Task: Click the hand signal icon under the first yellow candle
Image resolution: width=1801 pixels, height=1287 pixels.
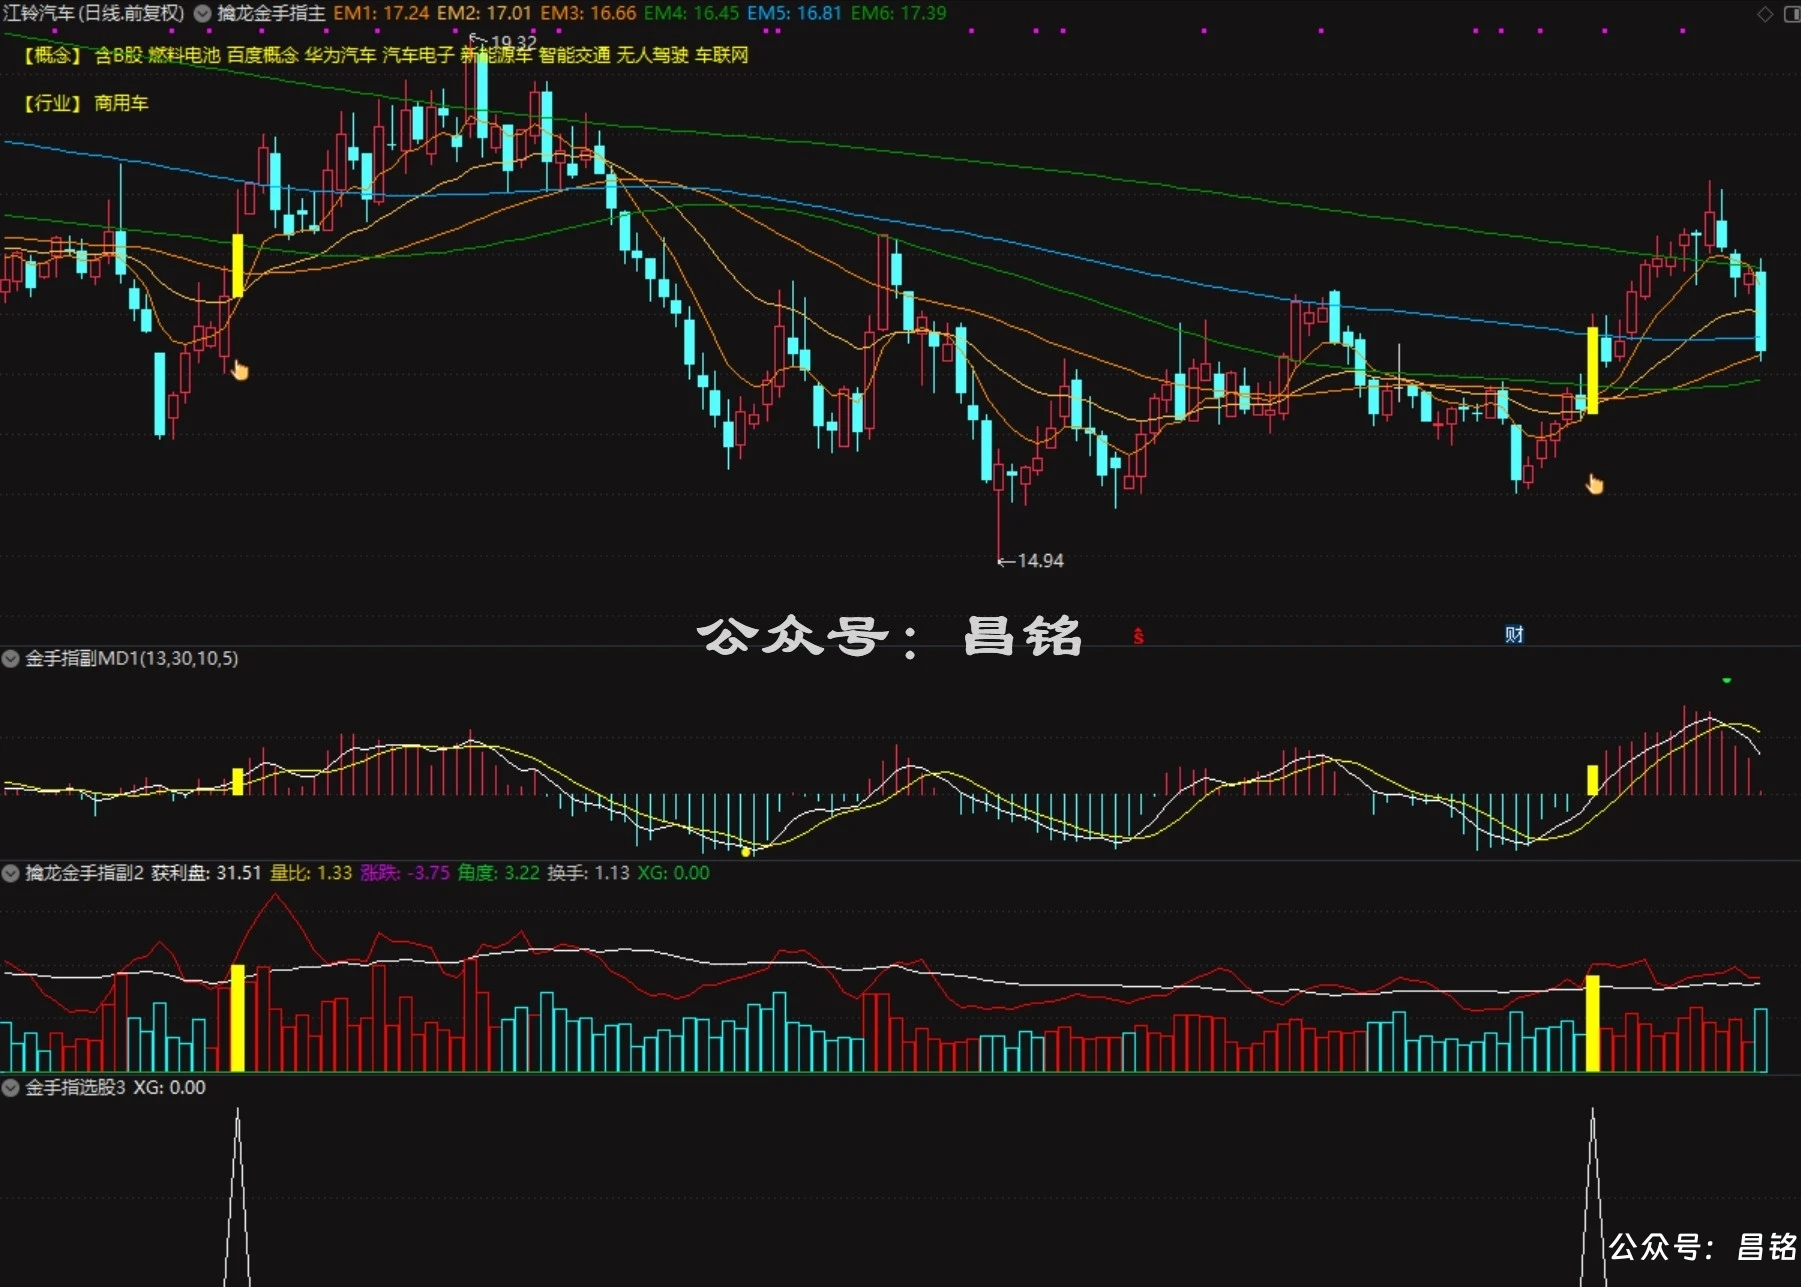Action: point(240,371)
